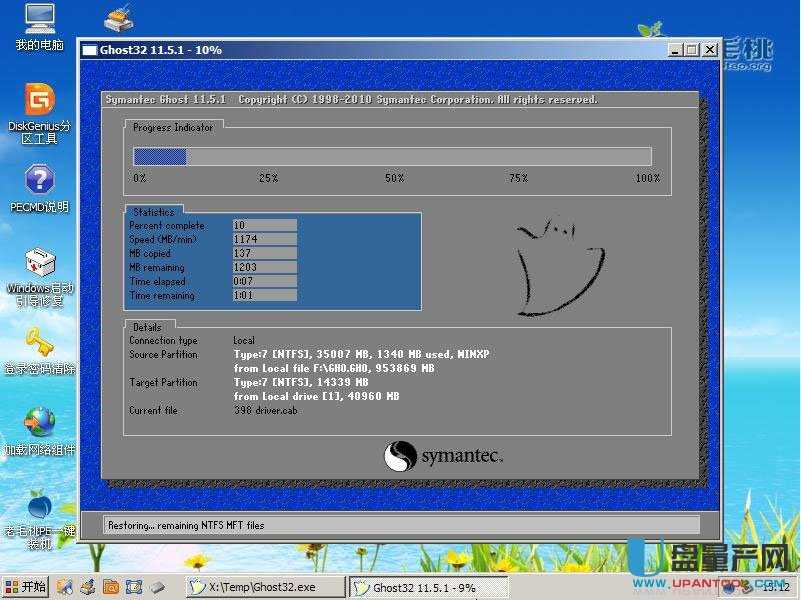801x600 pixels.
Task: Click the Start button on taskbar
Action: tap(25, 587)
